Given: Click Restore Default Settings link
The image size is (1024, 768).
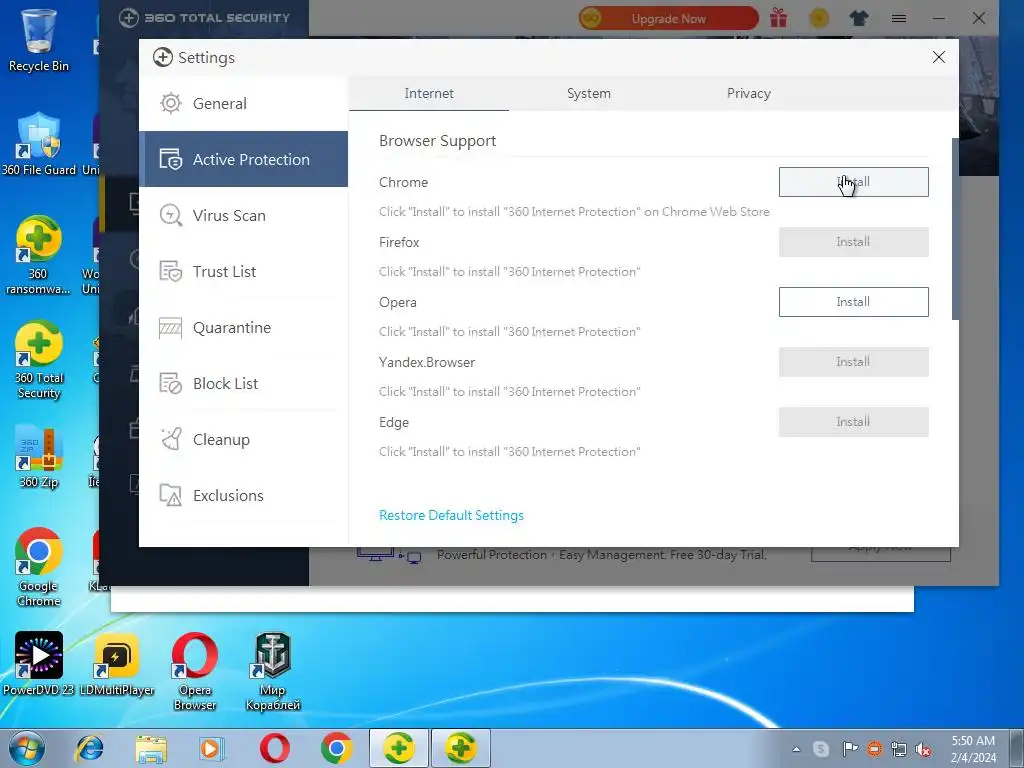Looking at the screenshot, I should [451, 515].
